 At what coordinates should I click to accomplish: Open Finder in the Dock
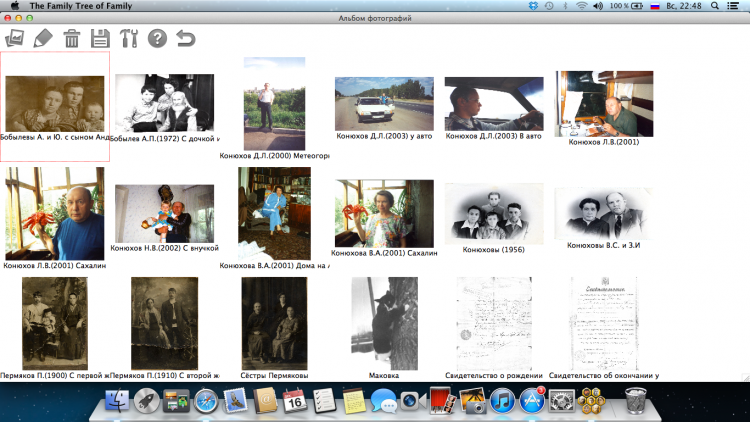tap(117, 401)
